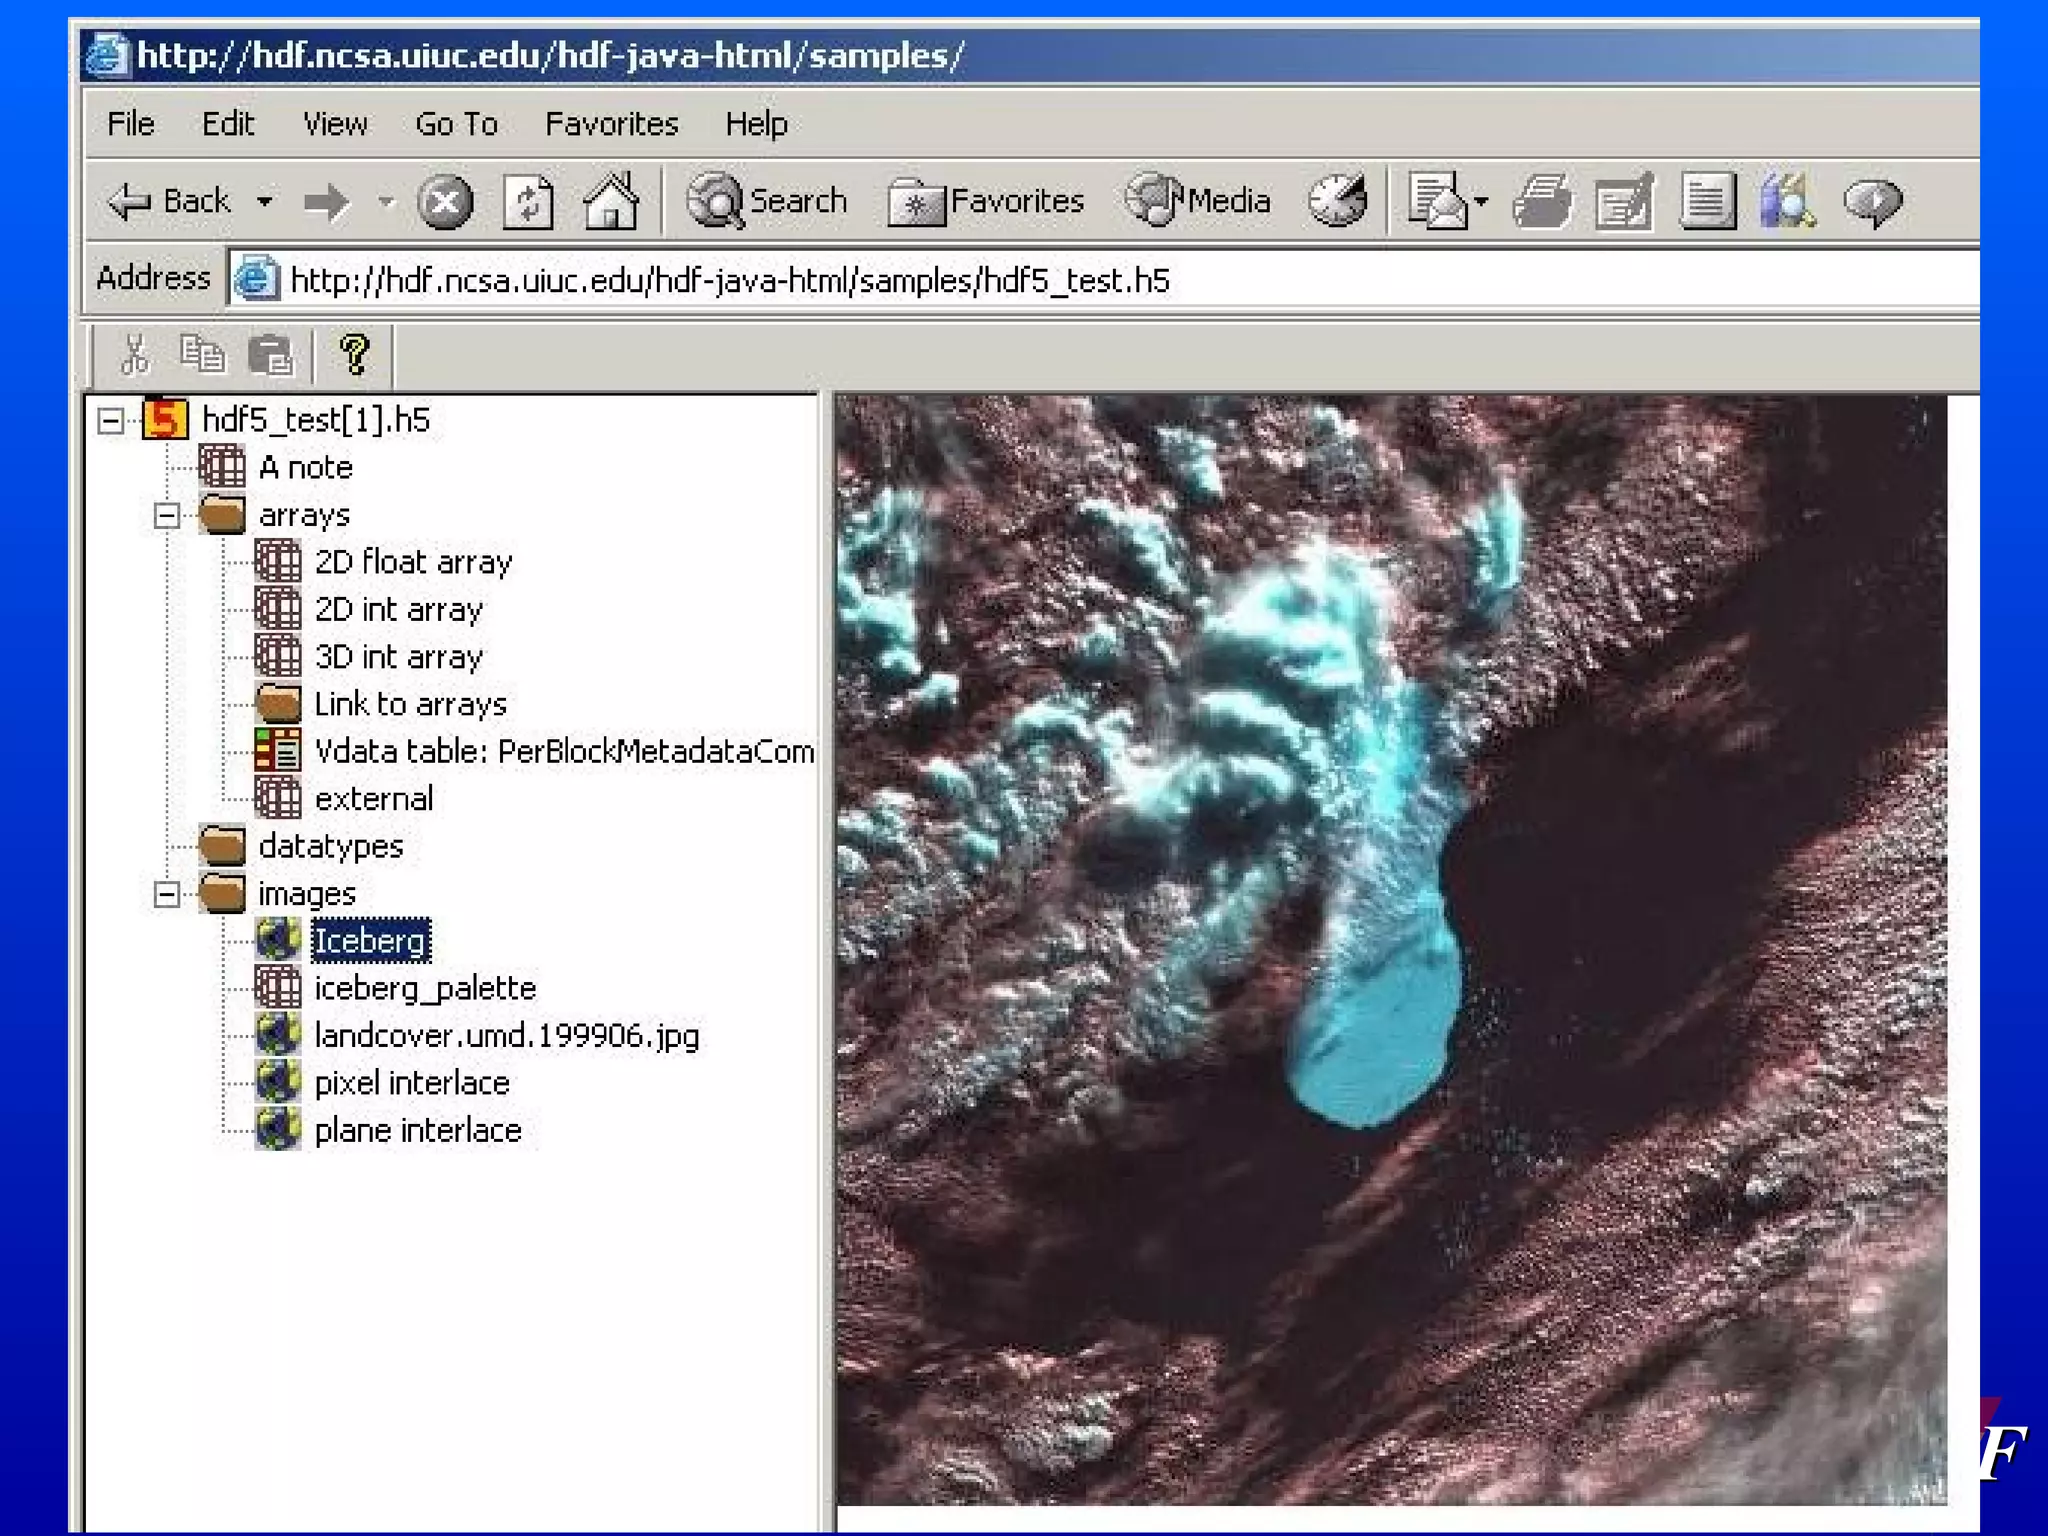This screenshot has width=2048, height=1536.
Task: Click the Media toolbar button
Action: click(x=1199, y=202)
